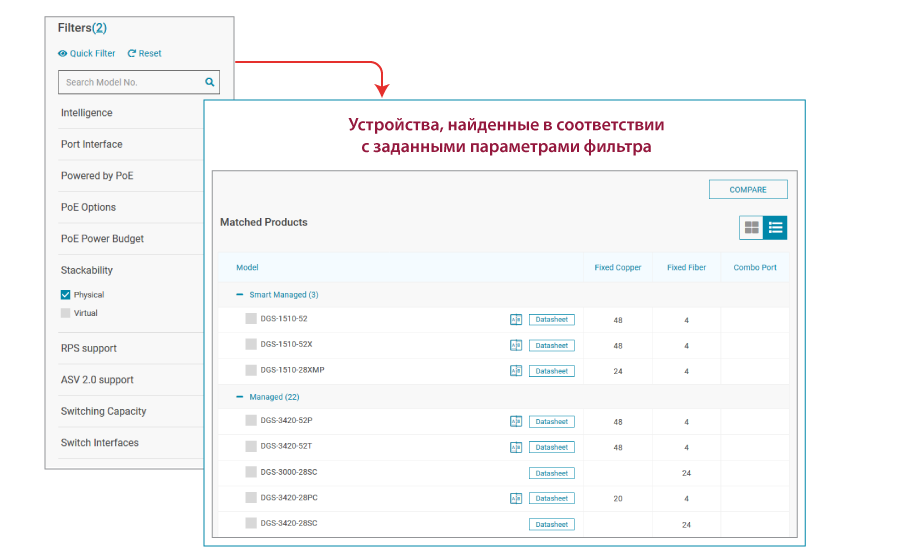This screenshot has height=548, width=898.
Task: Sort by Fixed Copper column header
Action: click(617, 268)
